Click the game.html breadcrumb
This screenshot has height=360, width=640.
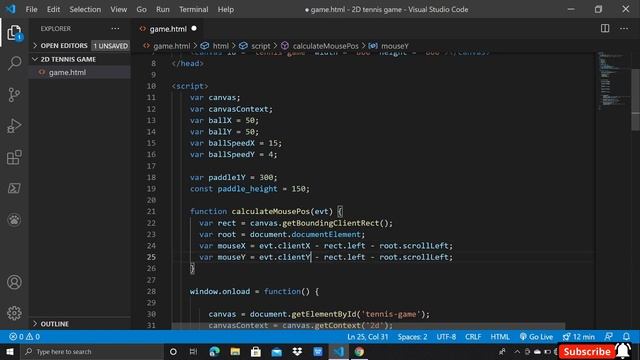(x=171, y=46)
